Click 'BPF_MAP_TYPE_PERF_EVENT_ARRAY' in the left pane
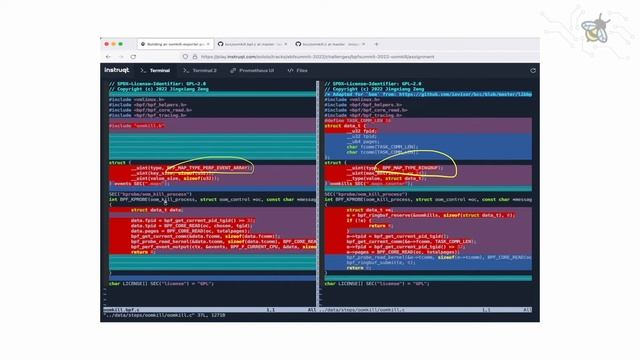 tap(208, 168)
